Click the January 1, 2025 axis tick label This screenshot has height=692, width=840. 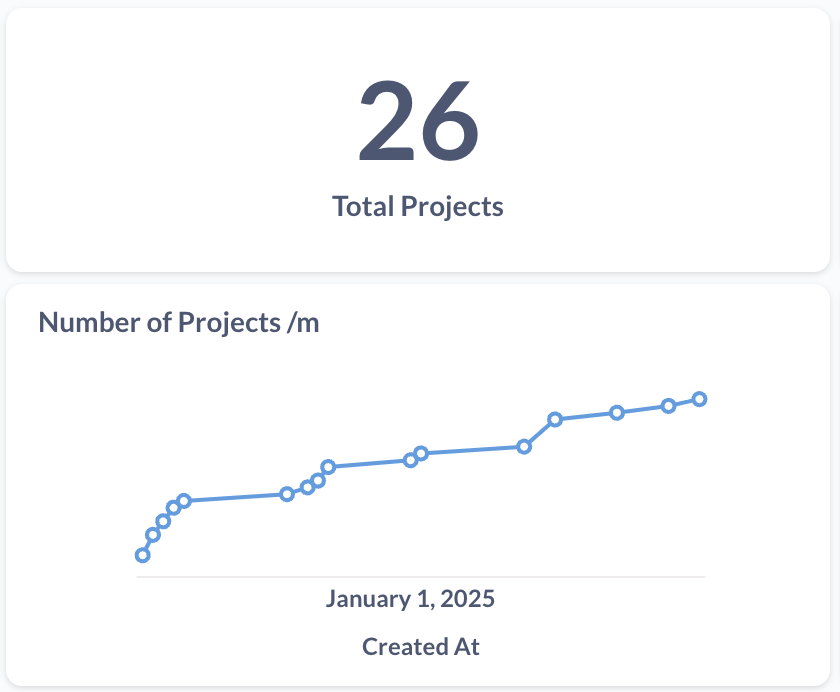[410, 599]
